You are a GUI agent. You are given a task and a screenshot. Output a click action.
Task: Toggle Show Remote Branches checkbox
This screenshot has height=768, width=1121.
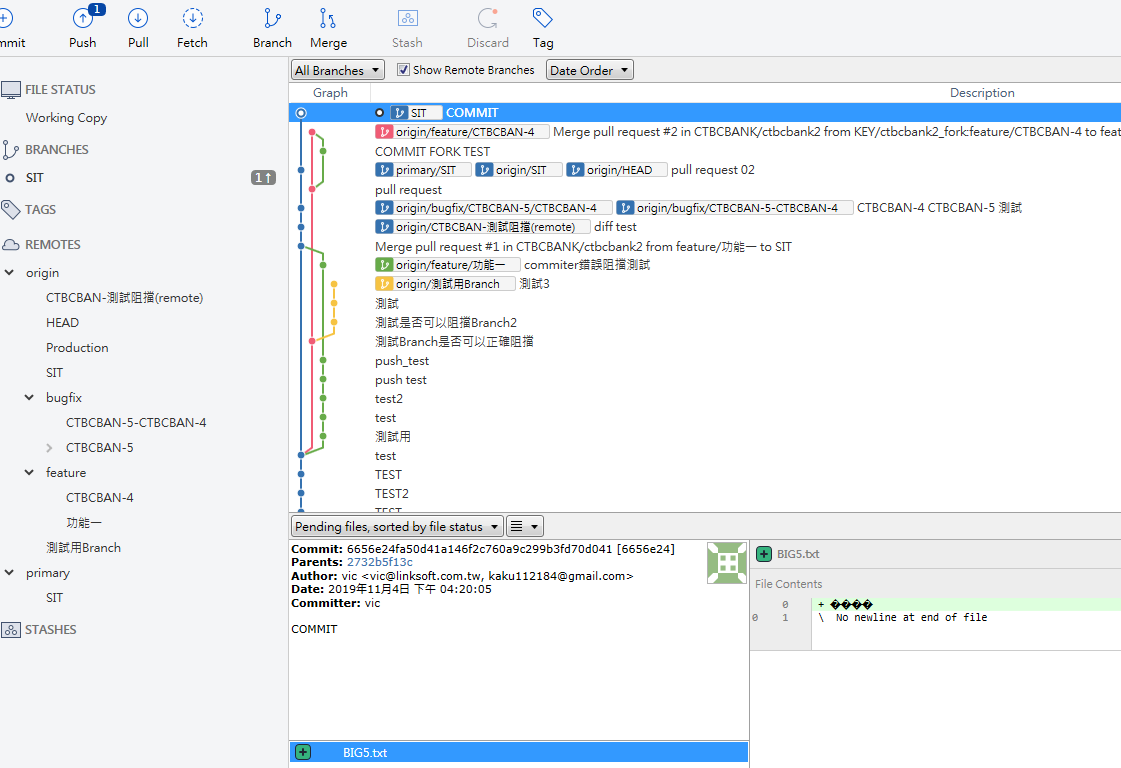(403, 69)
